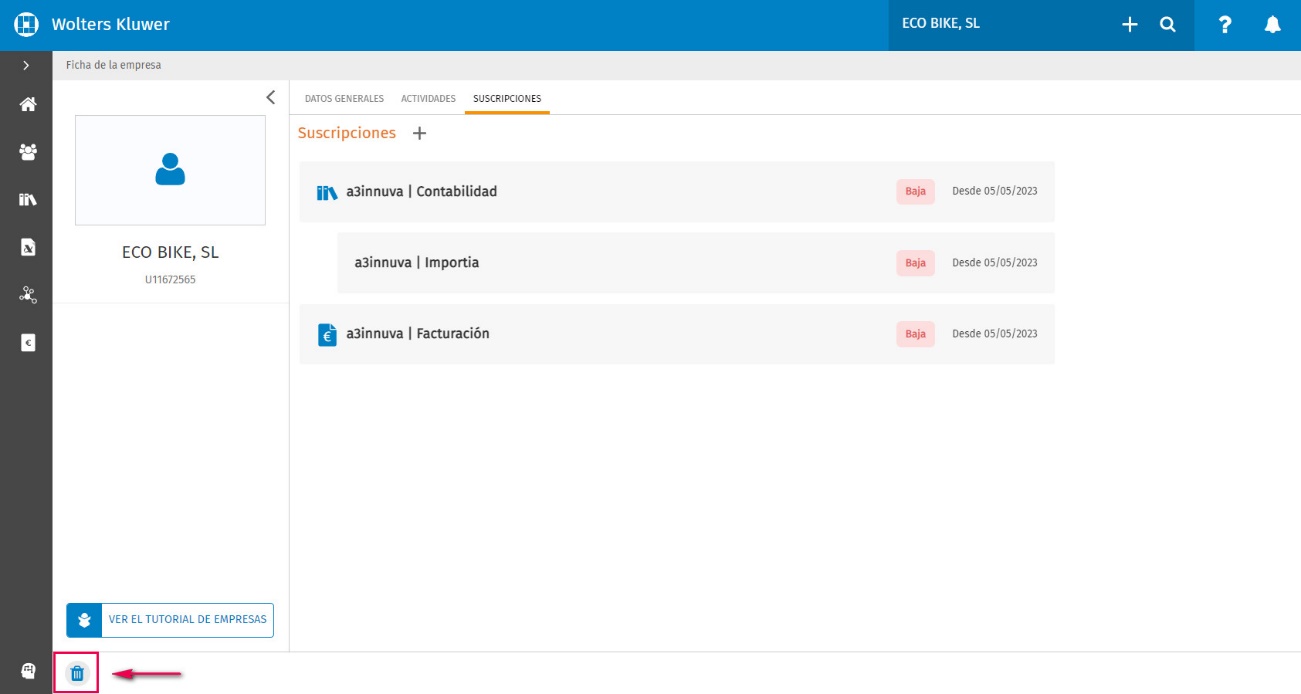Add a new subscription with the plus
The height and width of the screenshot is (694, 1301).
point(420,133)
